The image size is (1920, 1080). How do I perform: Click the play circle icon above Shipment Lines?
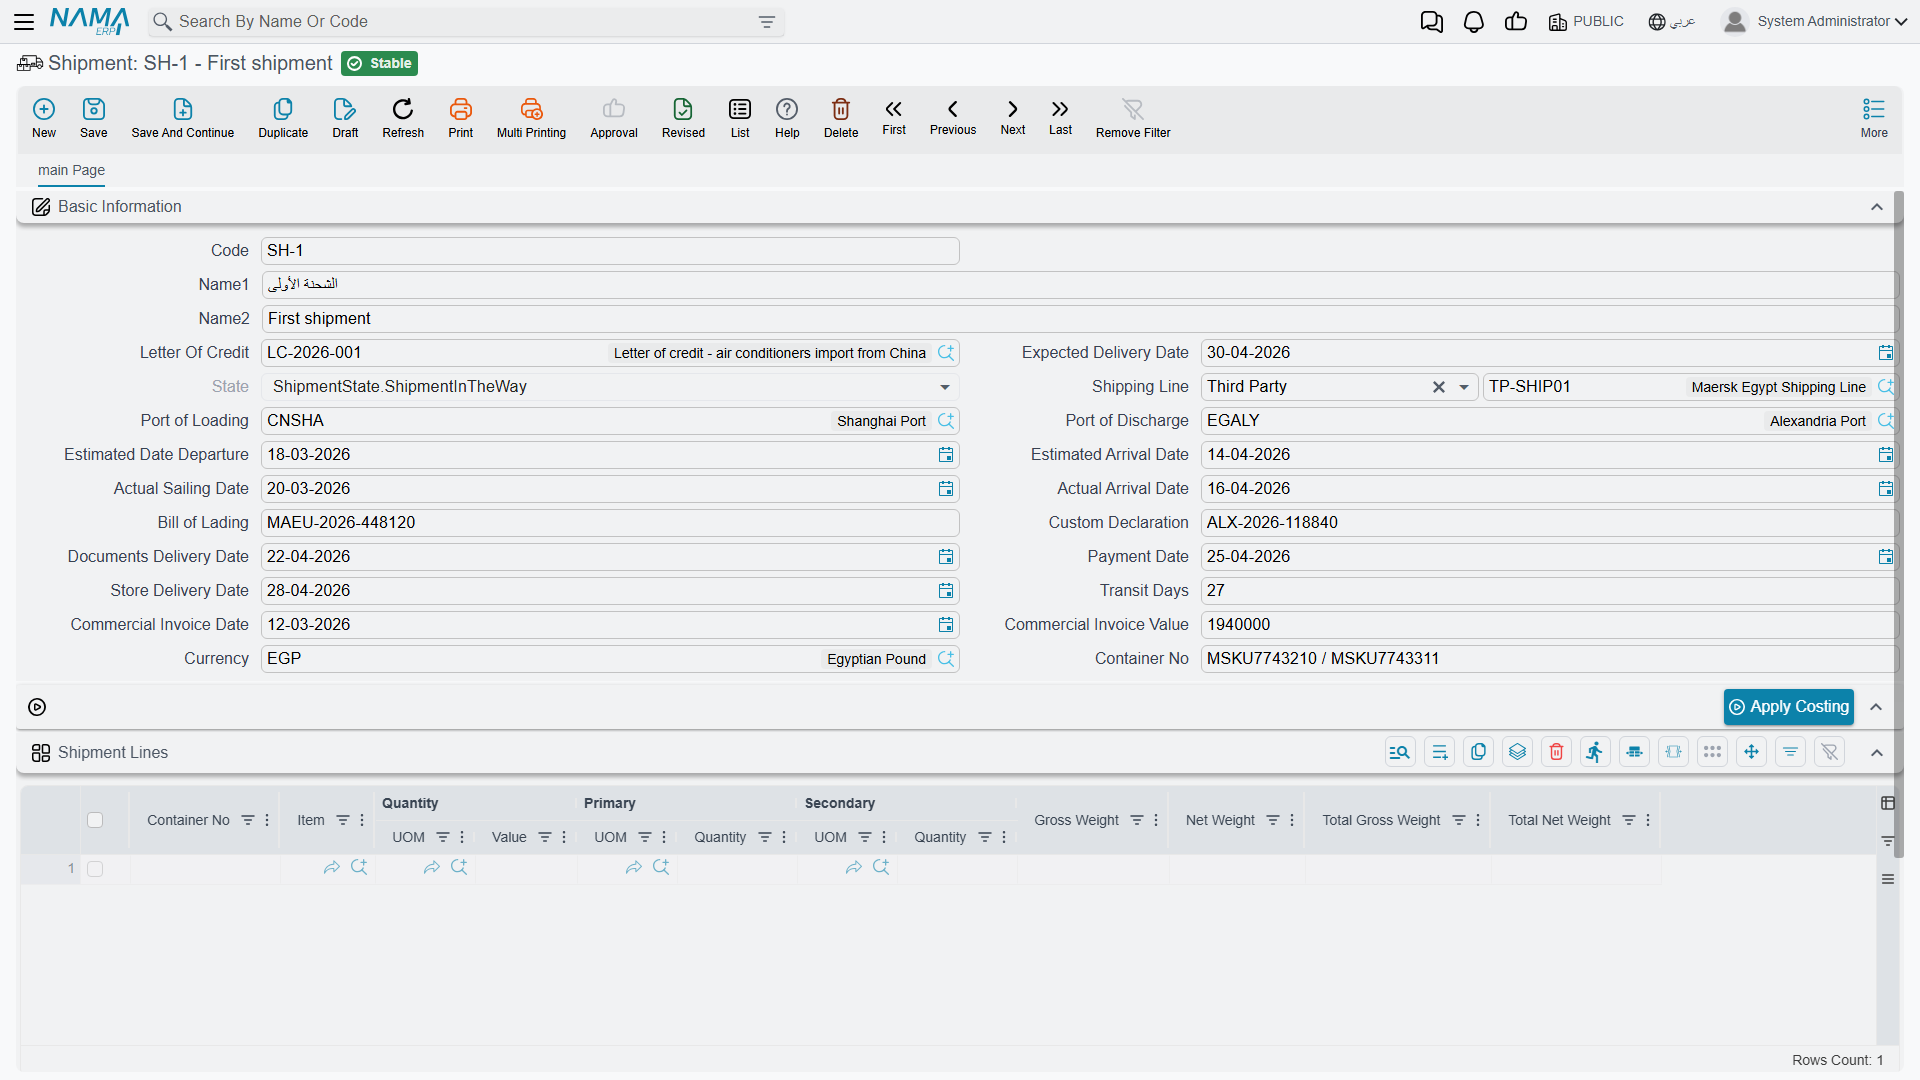pos(37,707)
